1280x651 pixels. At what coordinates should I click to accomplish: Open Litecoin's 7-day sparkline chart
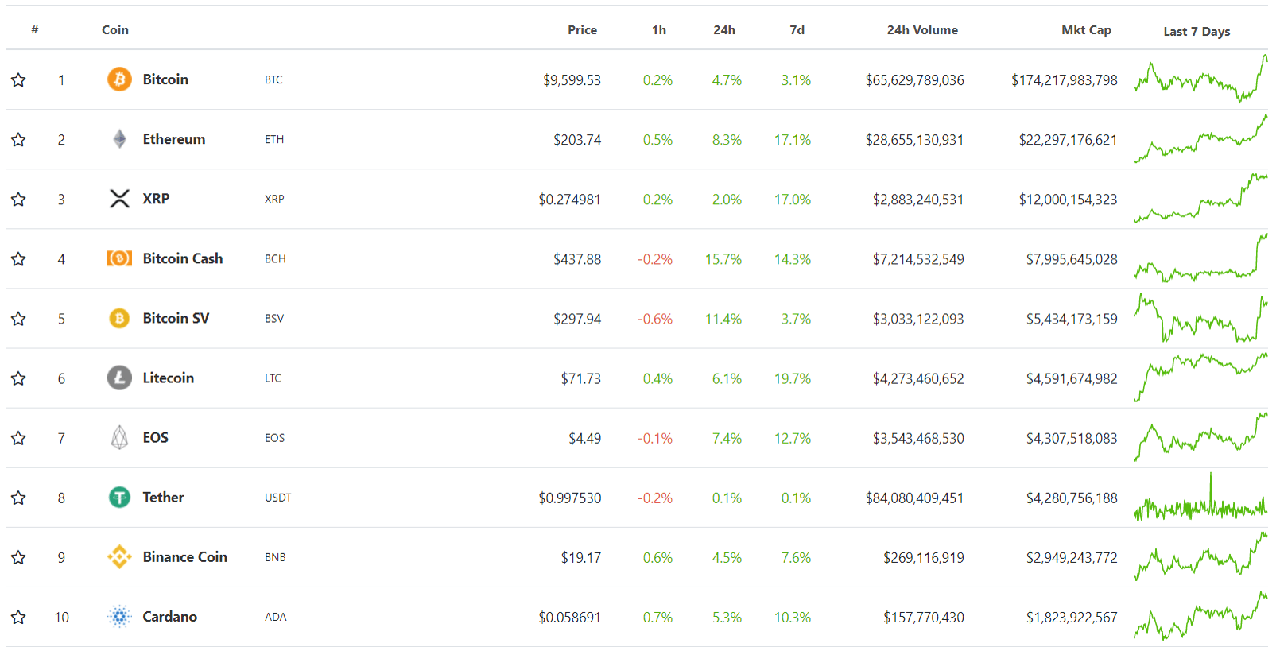tap(1200, 377)
